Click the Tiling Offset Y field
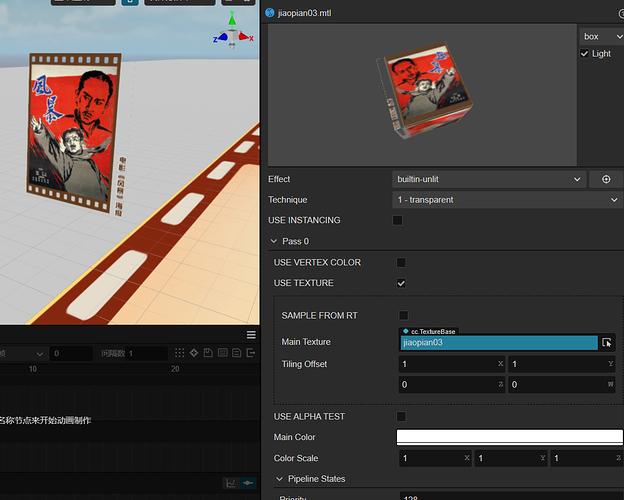 [562, 364]
